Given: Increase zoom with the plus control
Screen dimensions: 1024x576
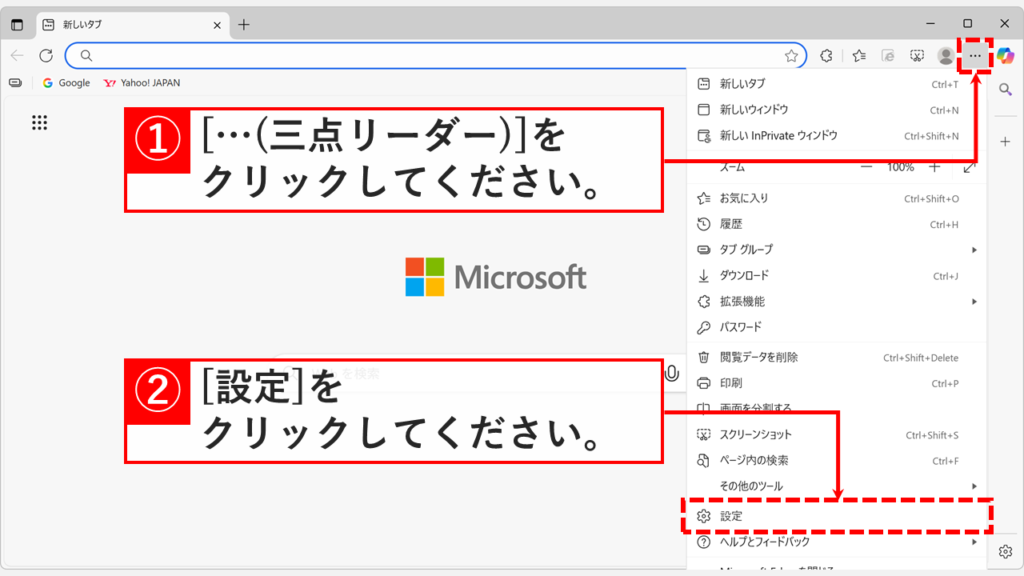Looking at the screenshot, I should click(x=935, y=167).
